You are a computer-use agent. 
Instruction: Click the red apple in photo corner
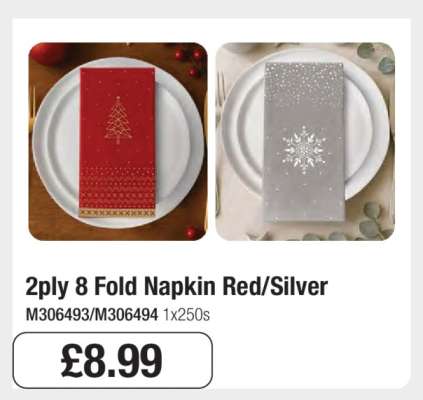click(50, 53)
